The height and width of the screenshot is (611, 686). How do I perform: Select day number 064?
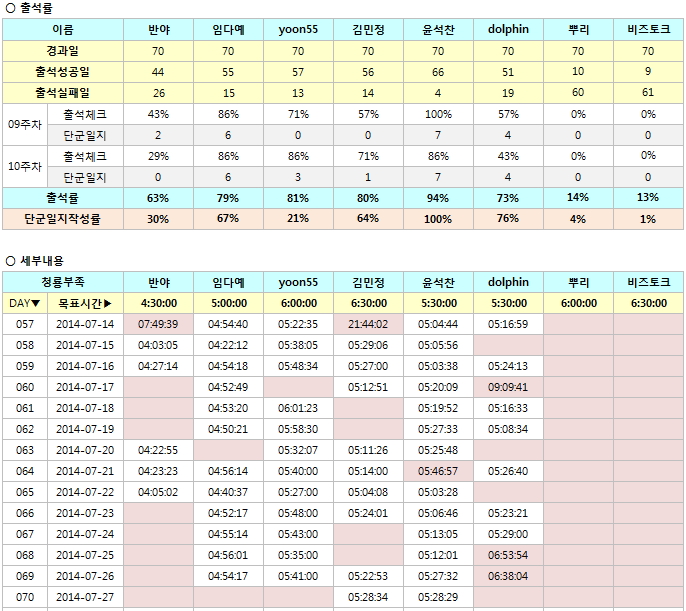pyautogui.click(x=25, y=471)
